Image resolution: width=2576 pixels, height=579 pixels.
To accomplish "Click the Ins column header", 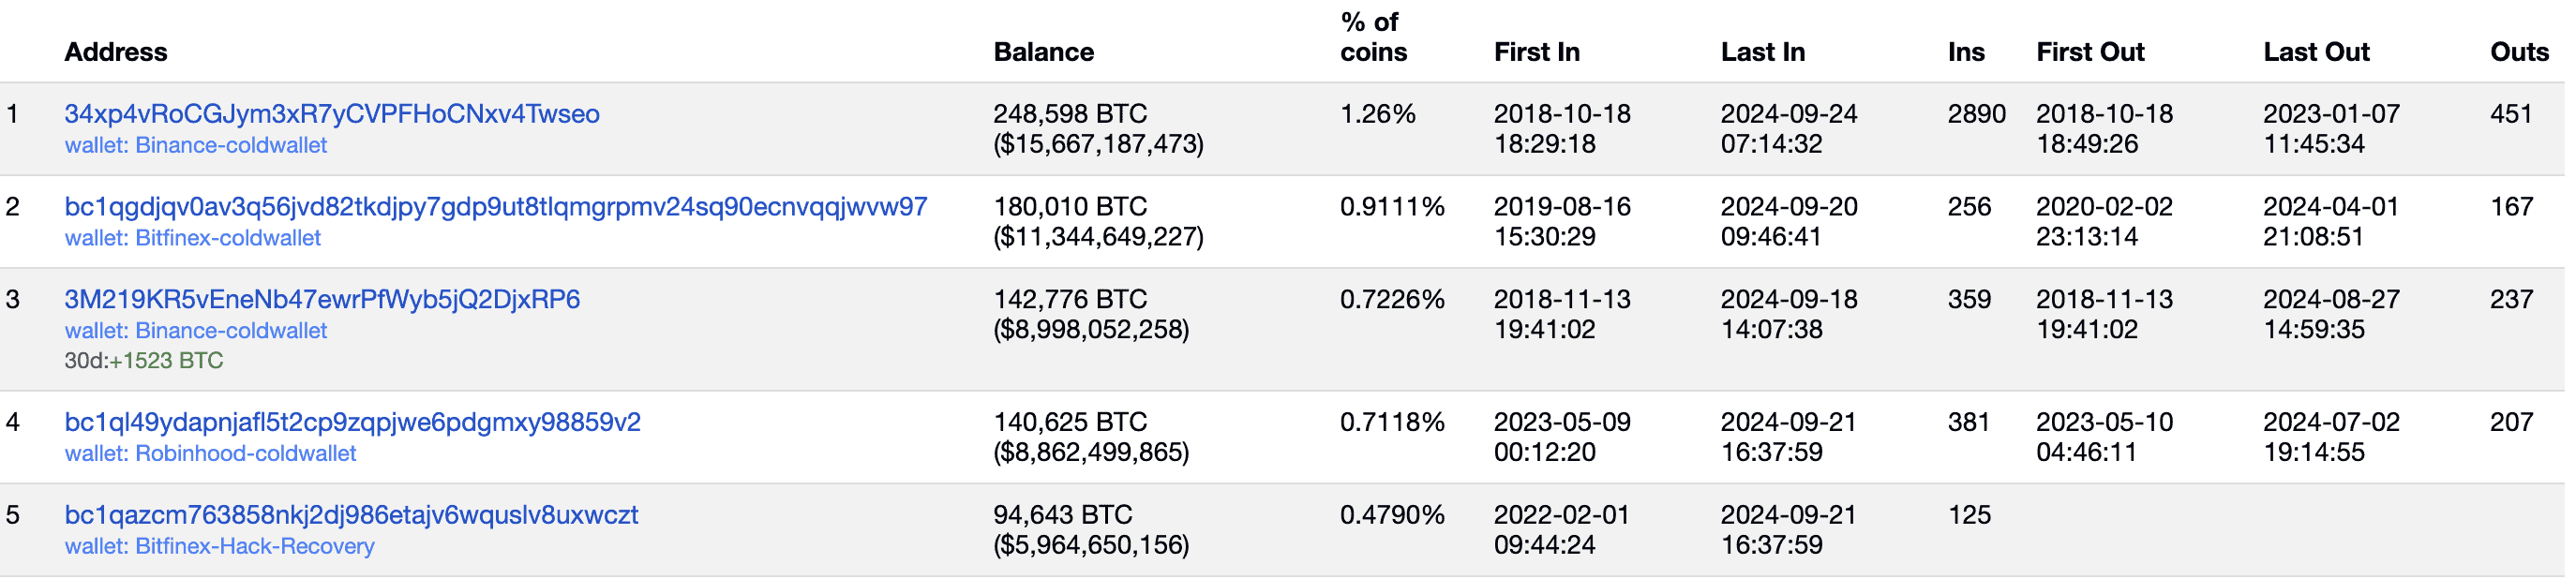I will (1965, 52).
